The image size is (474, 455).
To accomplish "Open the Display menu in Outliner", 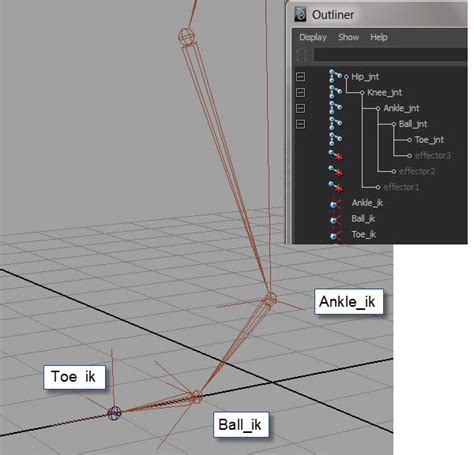I will pos(313,37).
